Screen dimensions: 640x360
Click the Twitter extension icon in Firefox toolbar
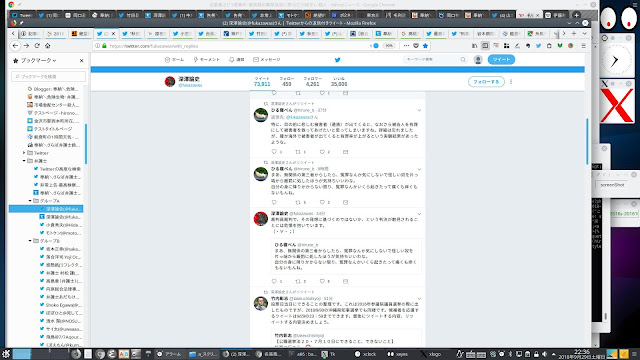tap(538, 46)
